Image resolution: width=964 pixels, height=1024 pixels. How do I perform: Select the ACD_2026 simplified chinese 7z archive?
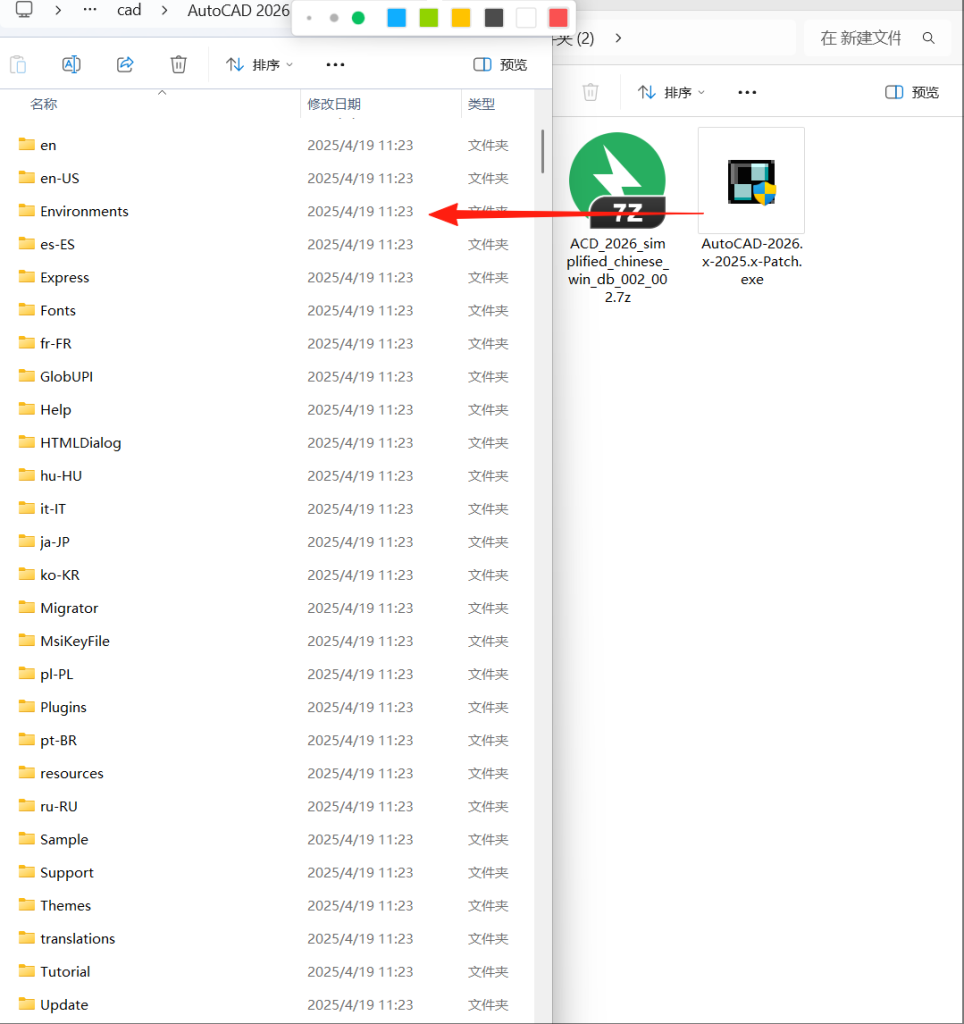coord(617,181)
